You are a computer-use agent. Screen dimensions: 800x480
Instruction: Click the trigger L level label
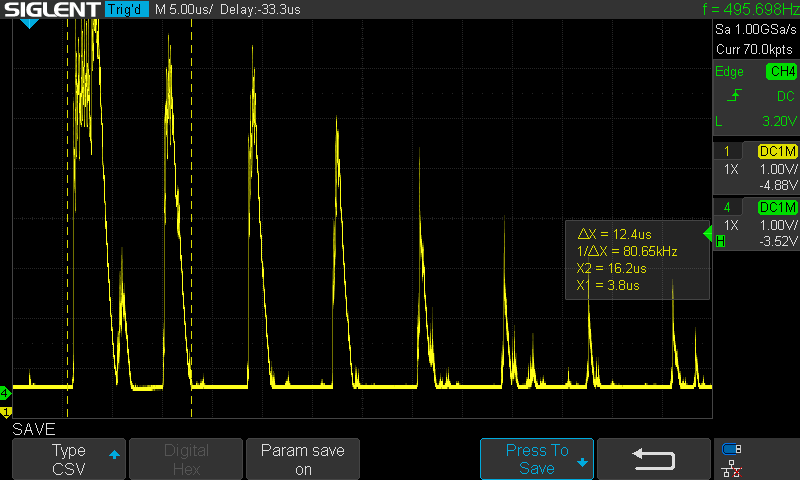point(719,121)
